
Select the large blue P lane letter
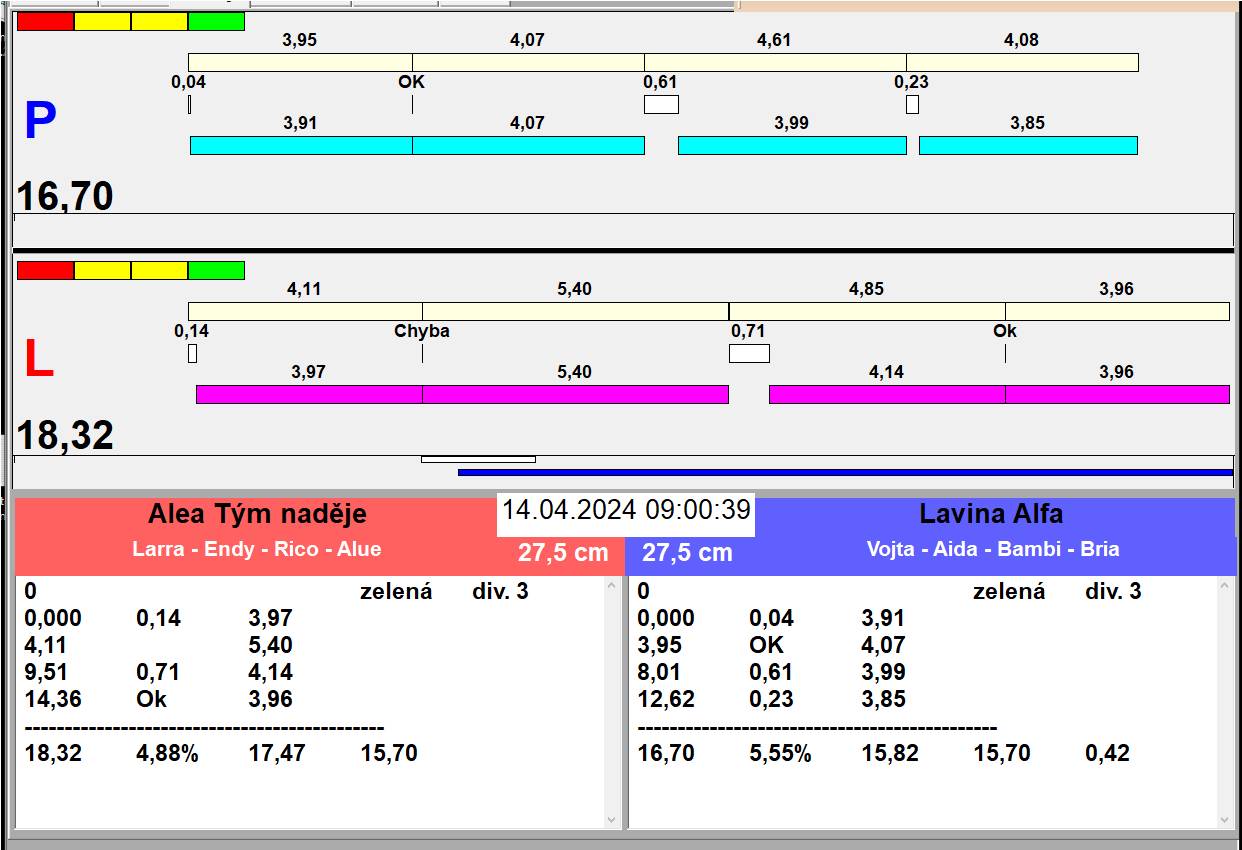(40, 121)
